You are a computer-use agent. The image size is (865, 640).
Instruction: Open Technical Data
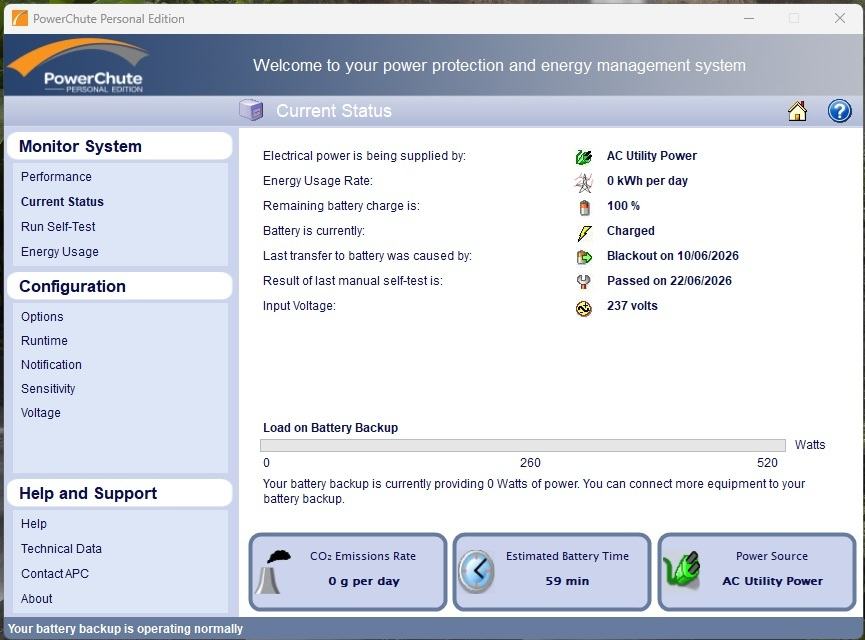[61, 548]
